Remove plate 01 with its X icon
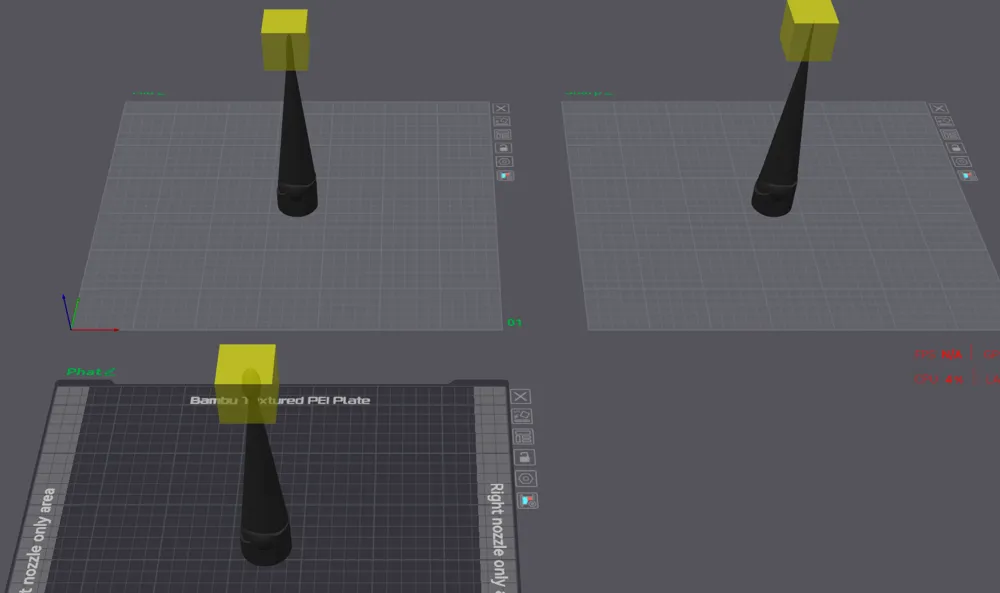 point(501,108)
